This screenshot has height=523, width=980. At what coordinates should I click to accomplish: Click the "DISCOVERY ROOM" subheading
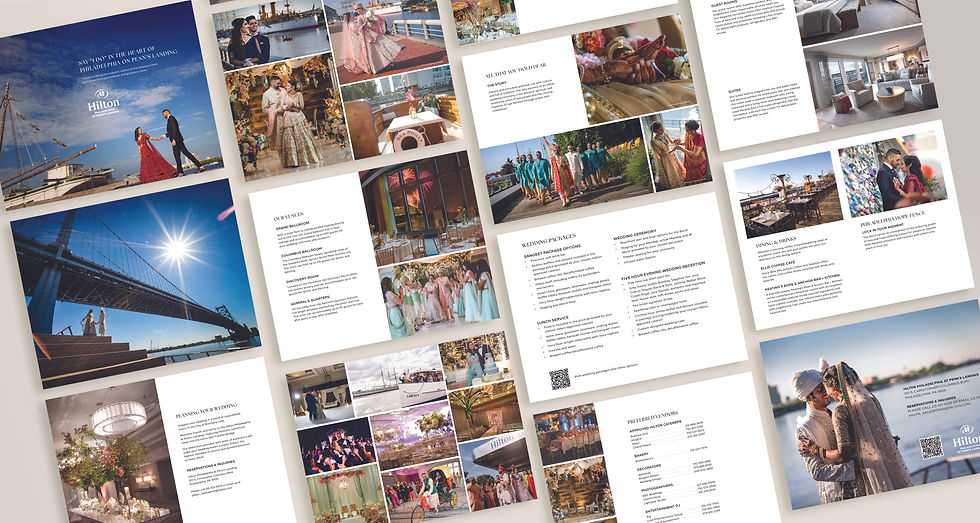[303, 279]
